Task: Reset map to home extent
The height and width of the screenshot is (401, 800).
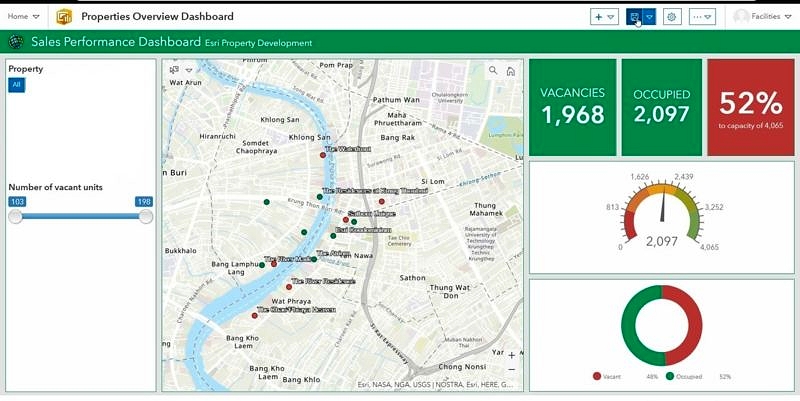Action: (x=510, y=71)
